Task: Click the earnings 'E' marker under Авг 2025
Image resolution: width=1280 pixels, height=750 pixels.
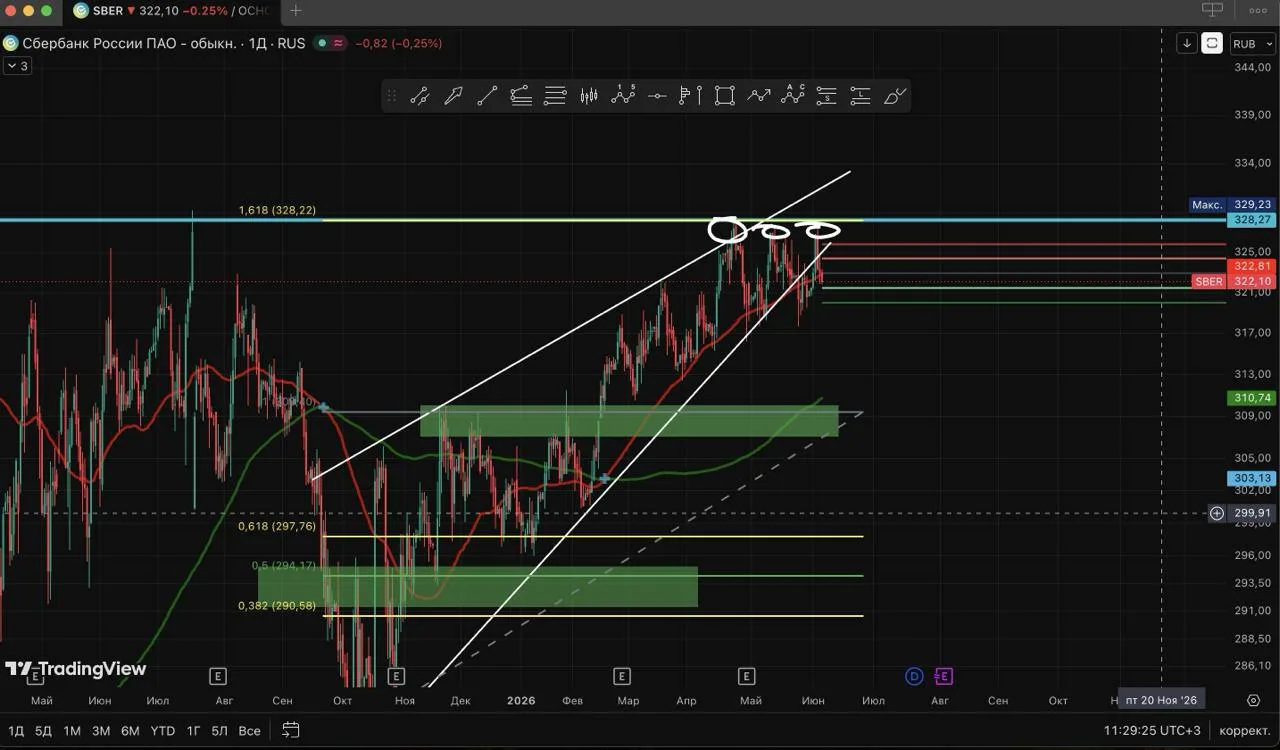Action: tap(218, 677)
